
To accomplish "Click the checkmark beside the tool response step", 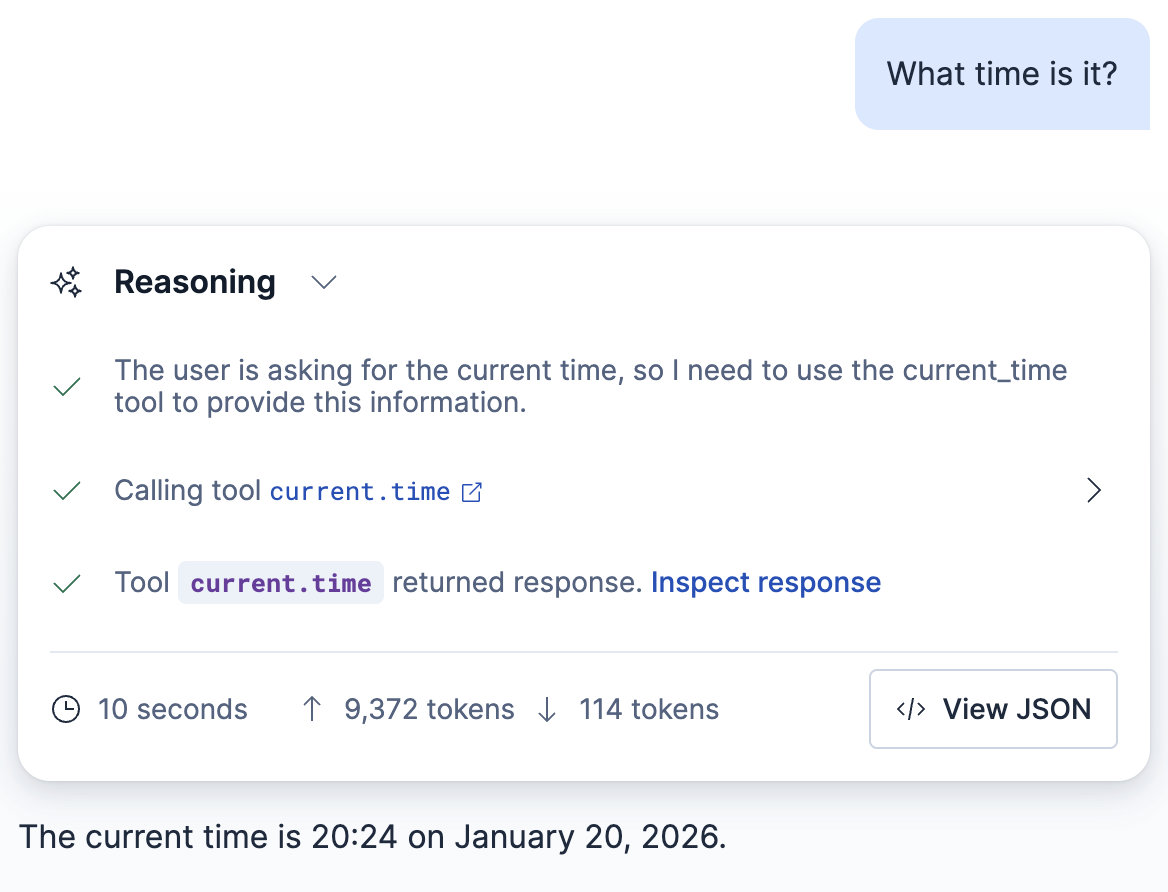I will coord(66,582).
